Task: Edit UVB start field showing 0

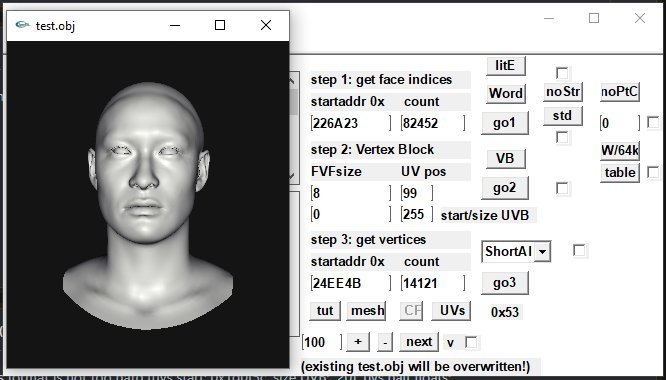Action: [351, 214]
